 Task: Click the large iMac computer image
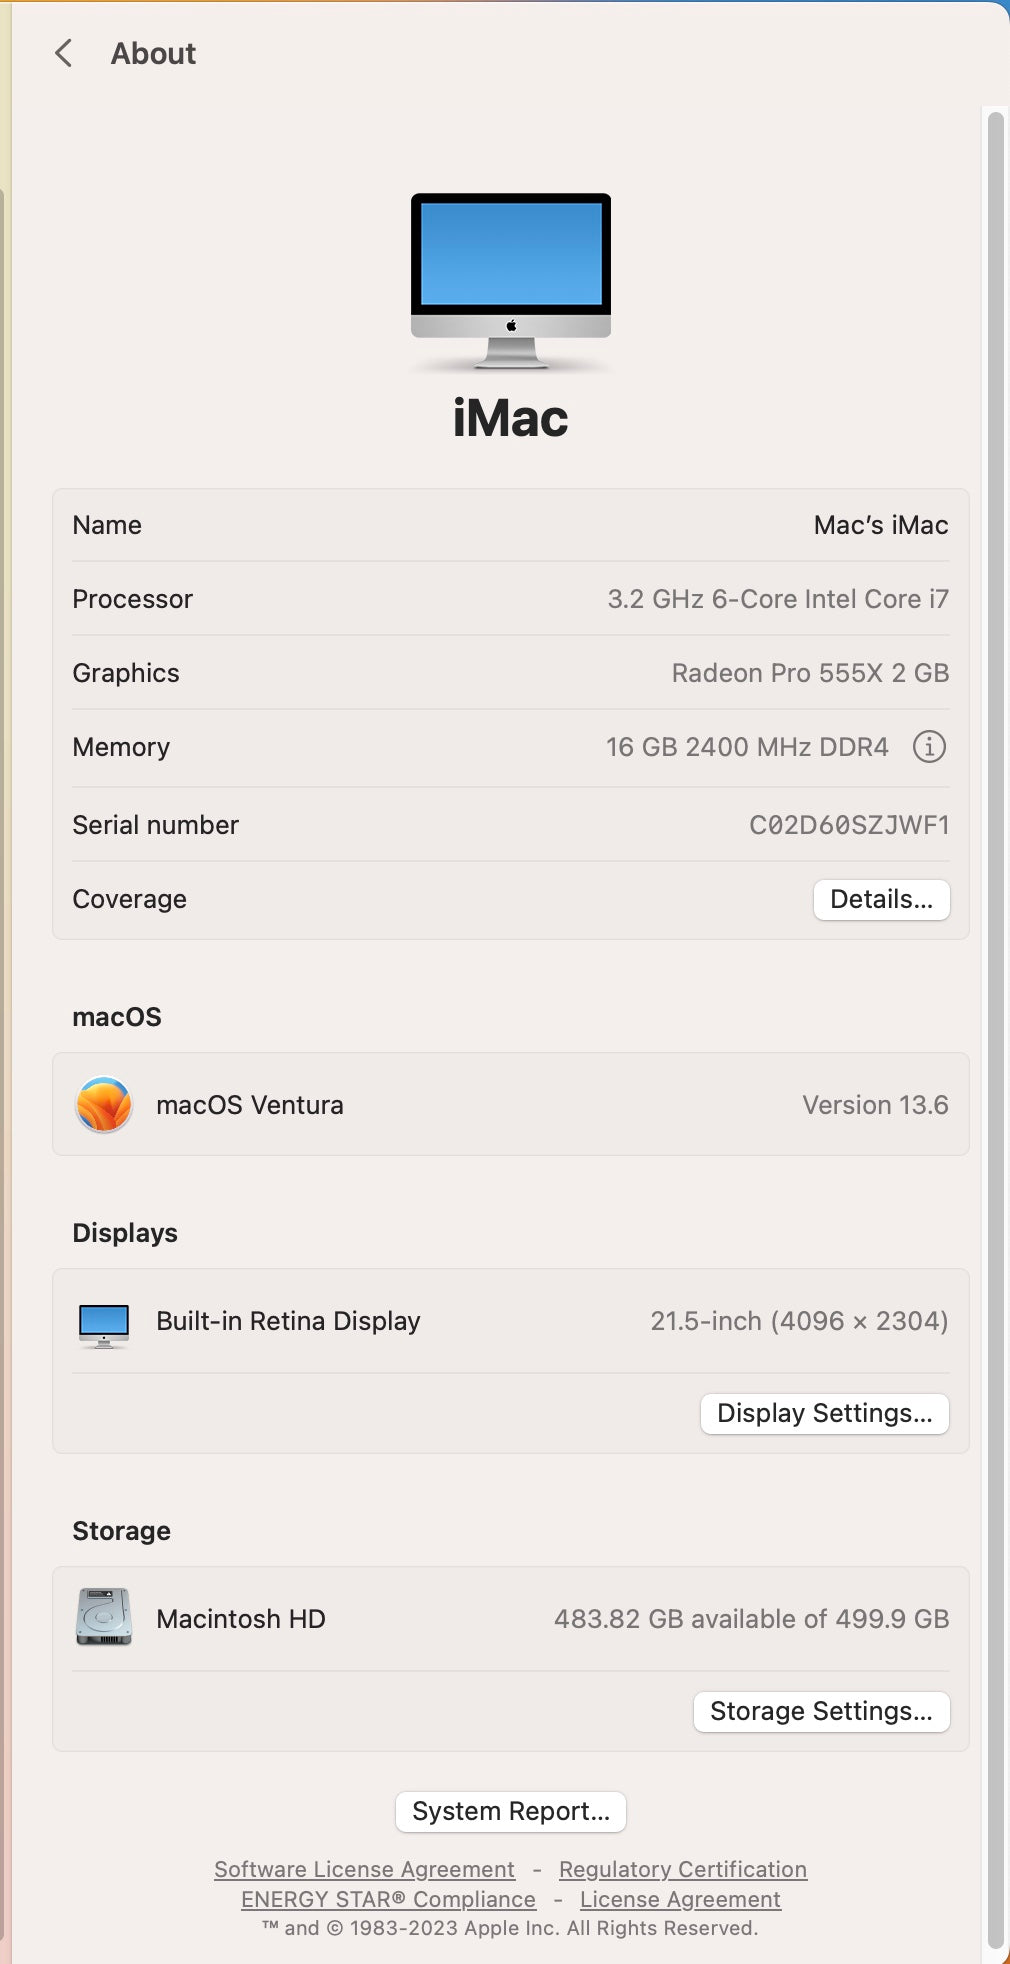[x=511, y=281]
